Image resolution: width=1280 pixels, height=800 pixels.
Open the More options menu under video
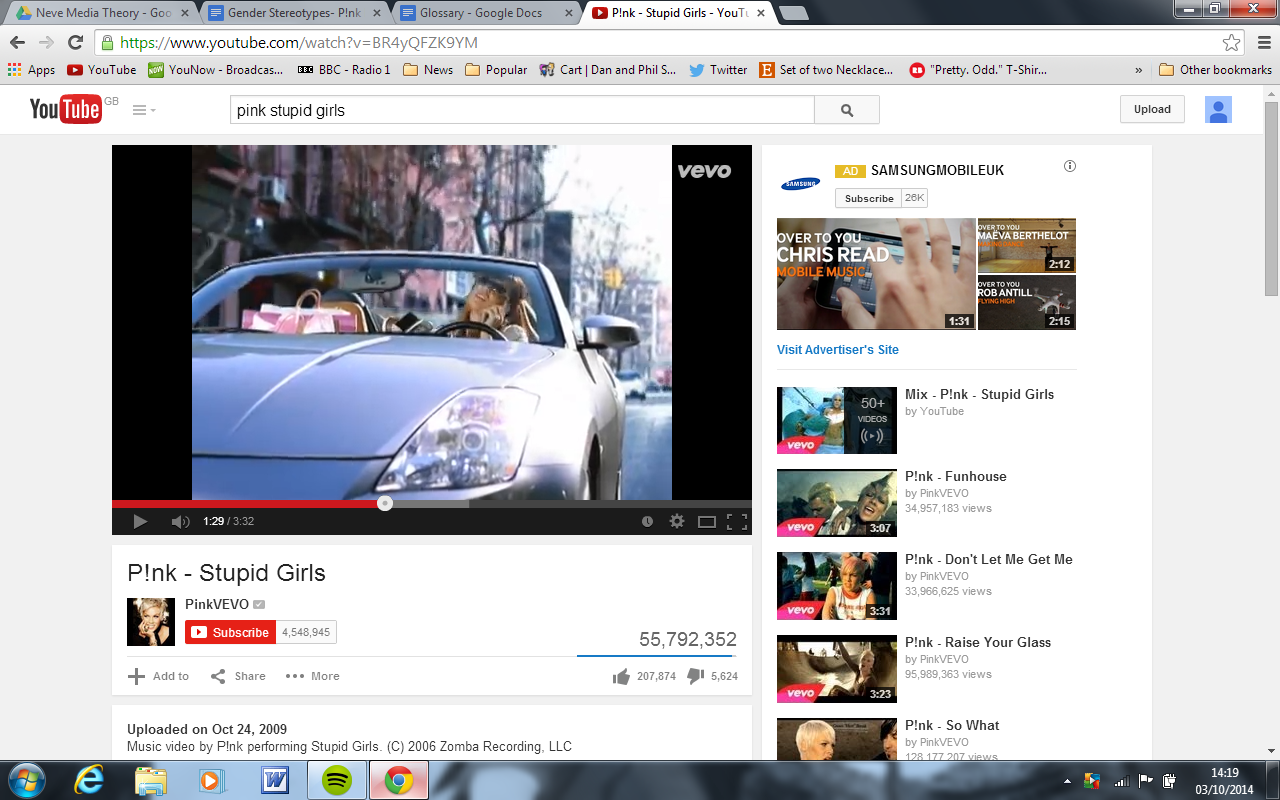[313, 676]
